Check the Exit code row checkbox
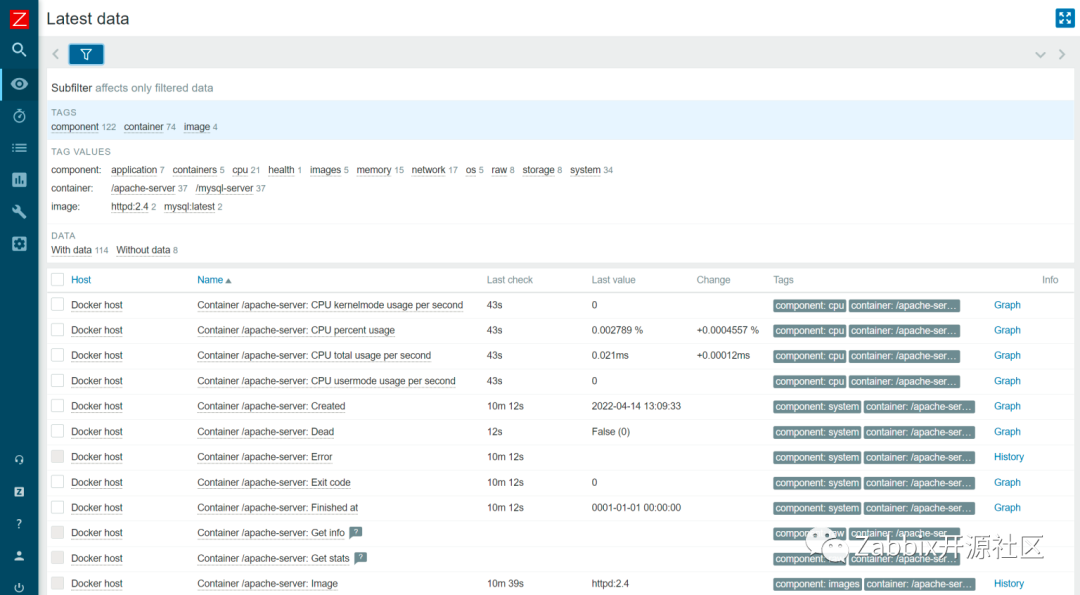 (x=58, y=482)
